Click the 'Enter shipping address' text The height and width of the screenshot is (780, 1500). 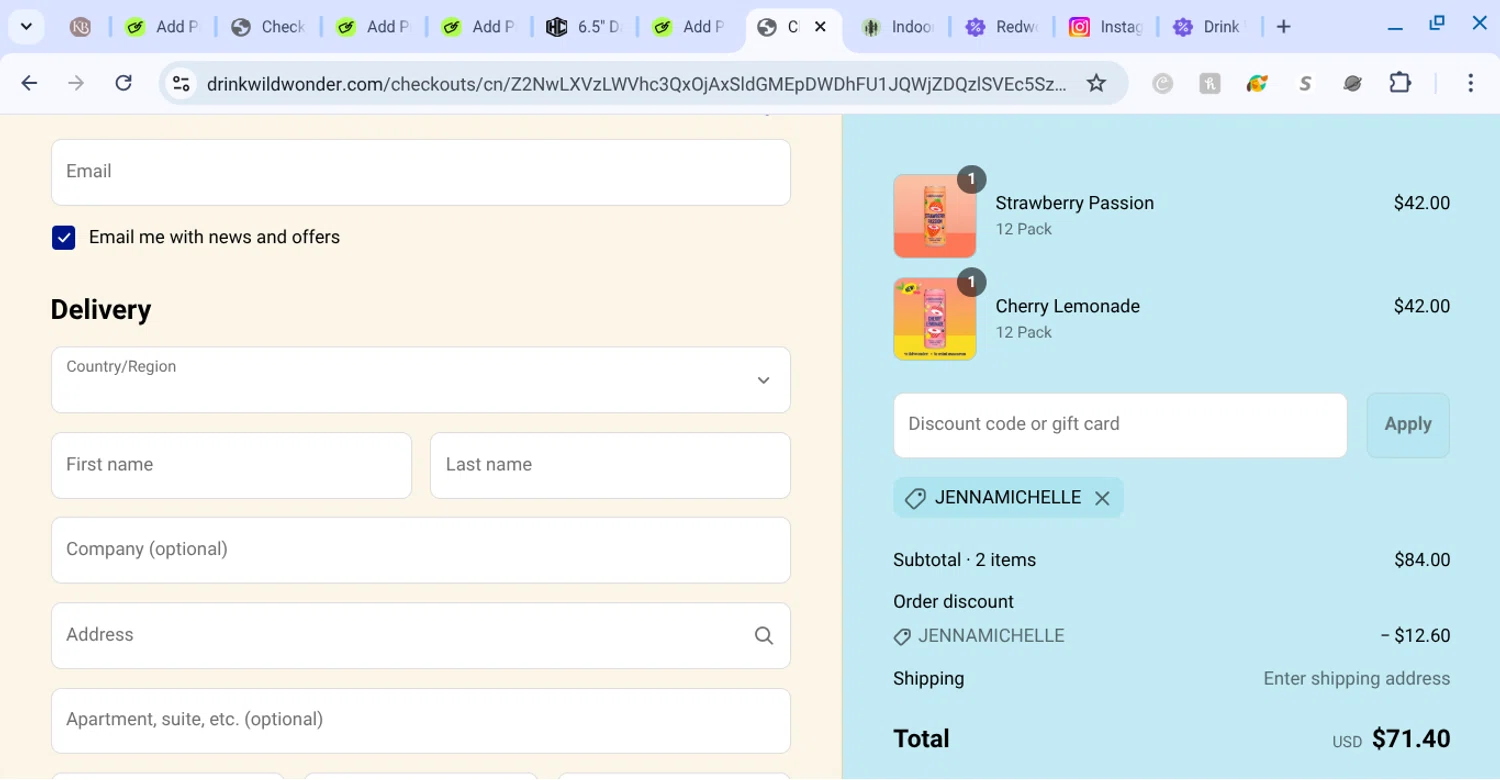coord(1356,679)
